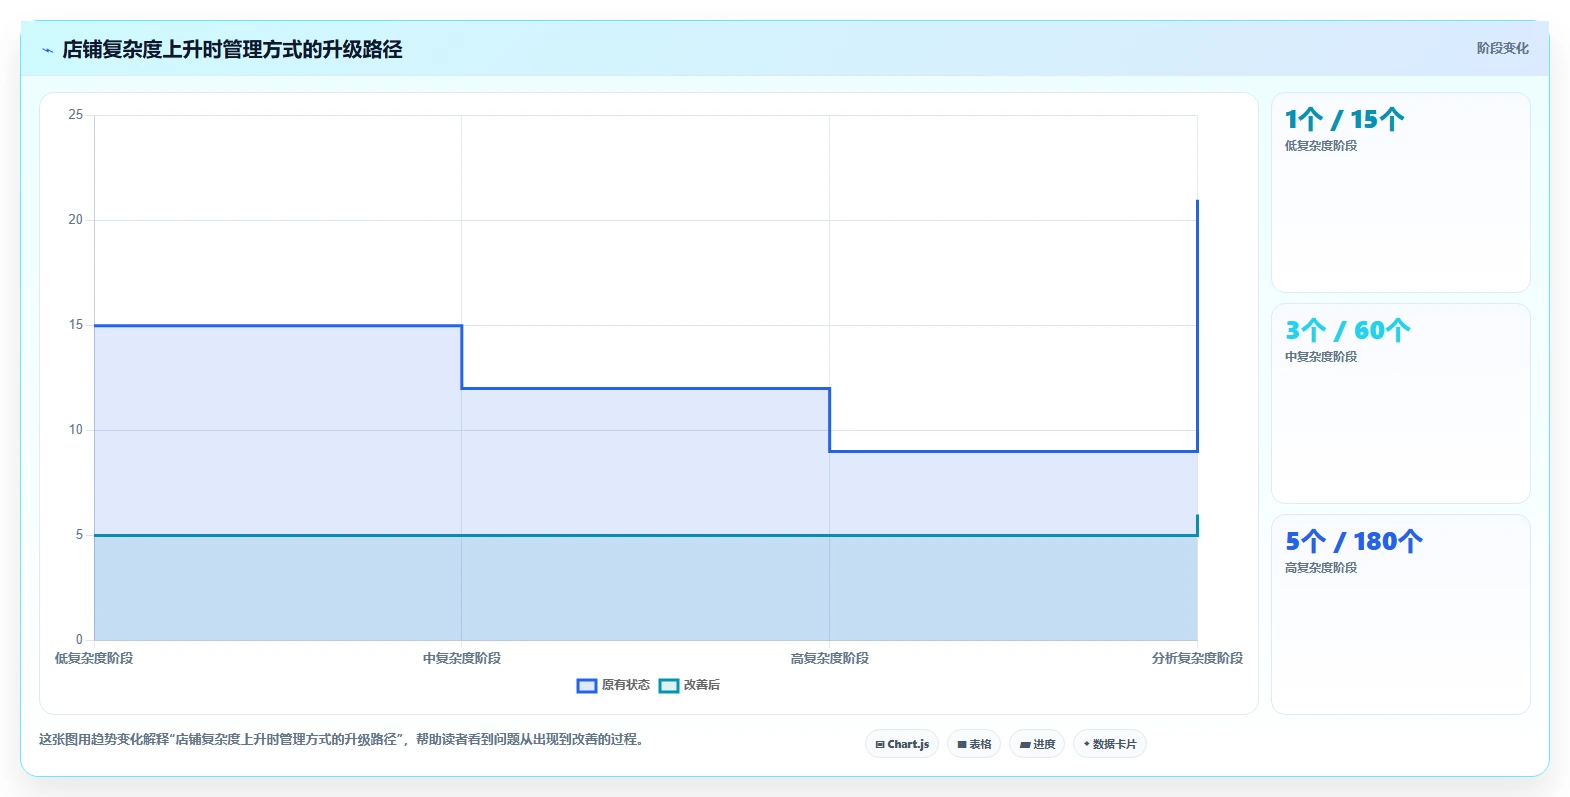Click the 高复杂度阶段 card caption under 5个 / 180个
Image resolution: width=1570 pixels, height=797 pixels.
1321,568
